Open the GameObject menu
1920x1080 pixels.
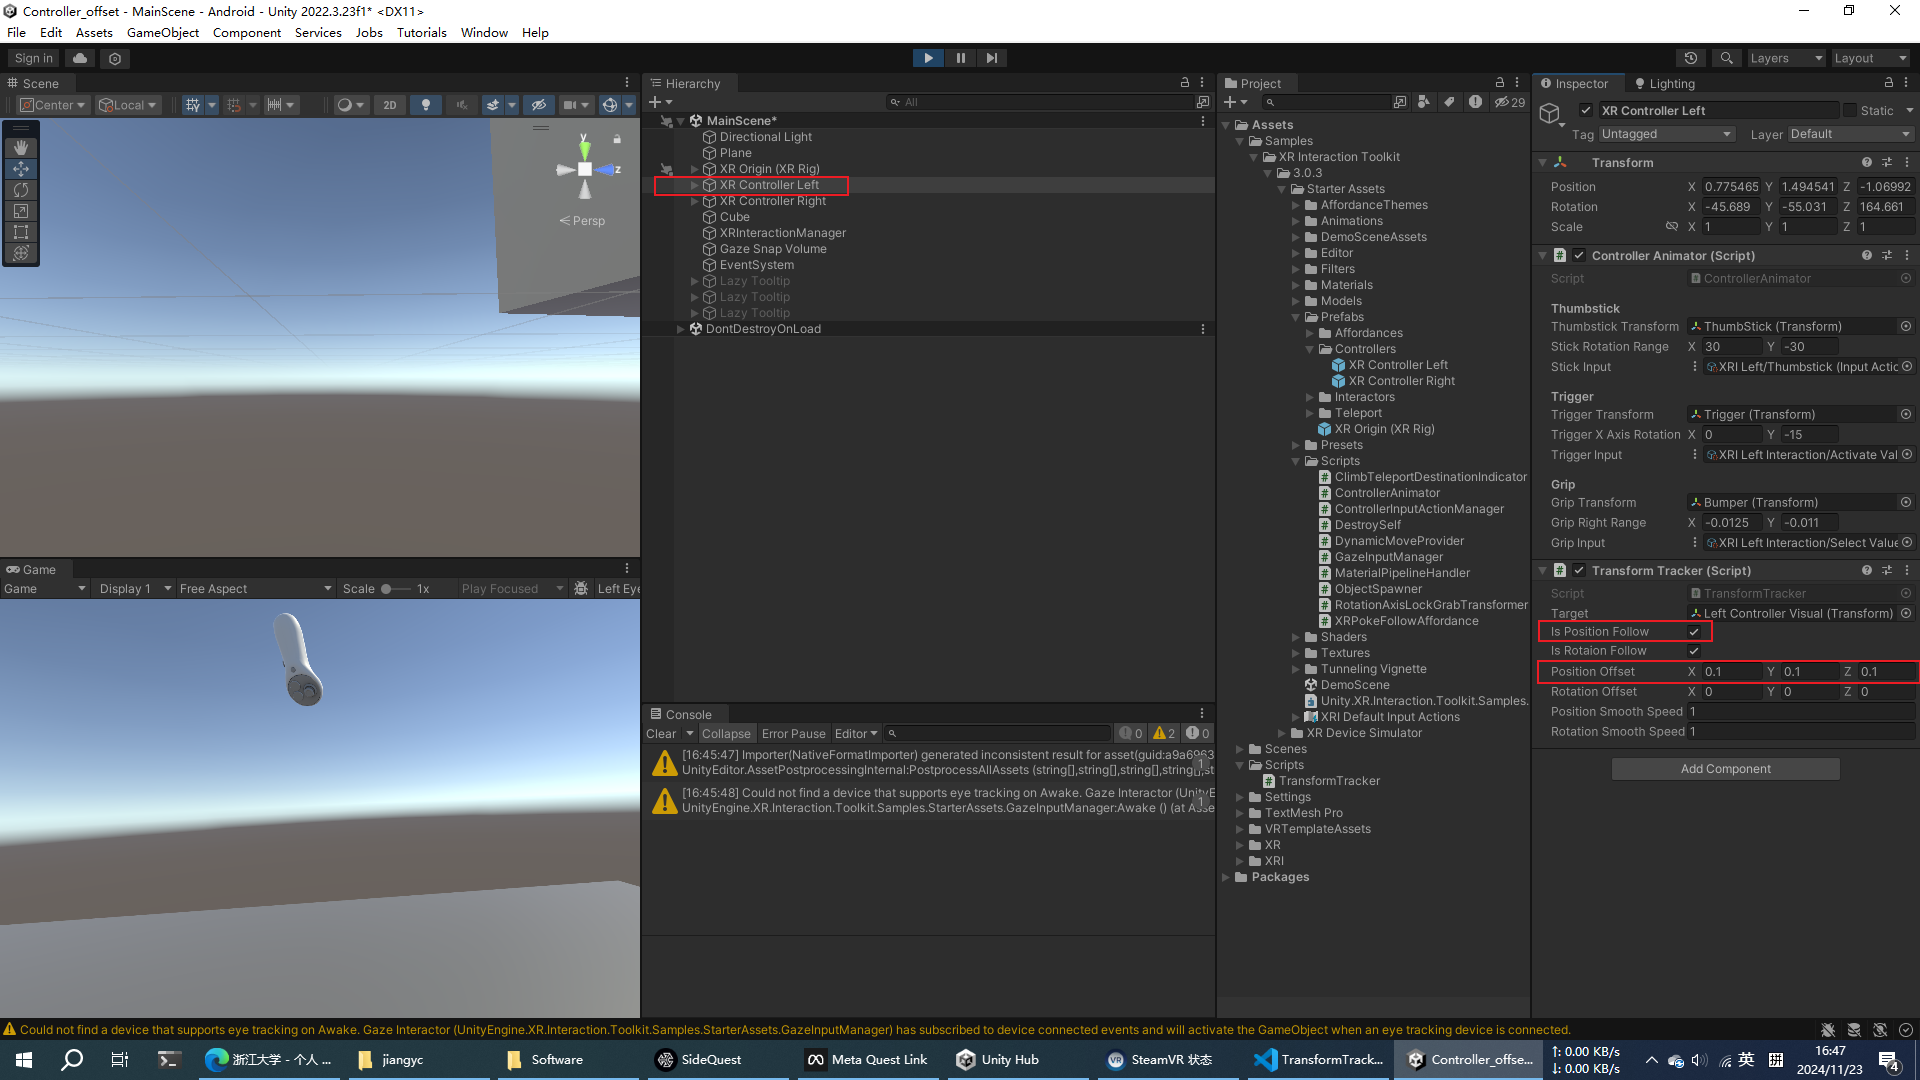[162, 32]
